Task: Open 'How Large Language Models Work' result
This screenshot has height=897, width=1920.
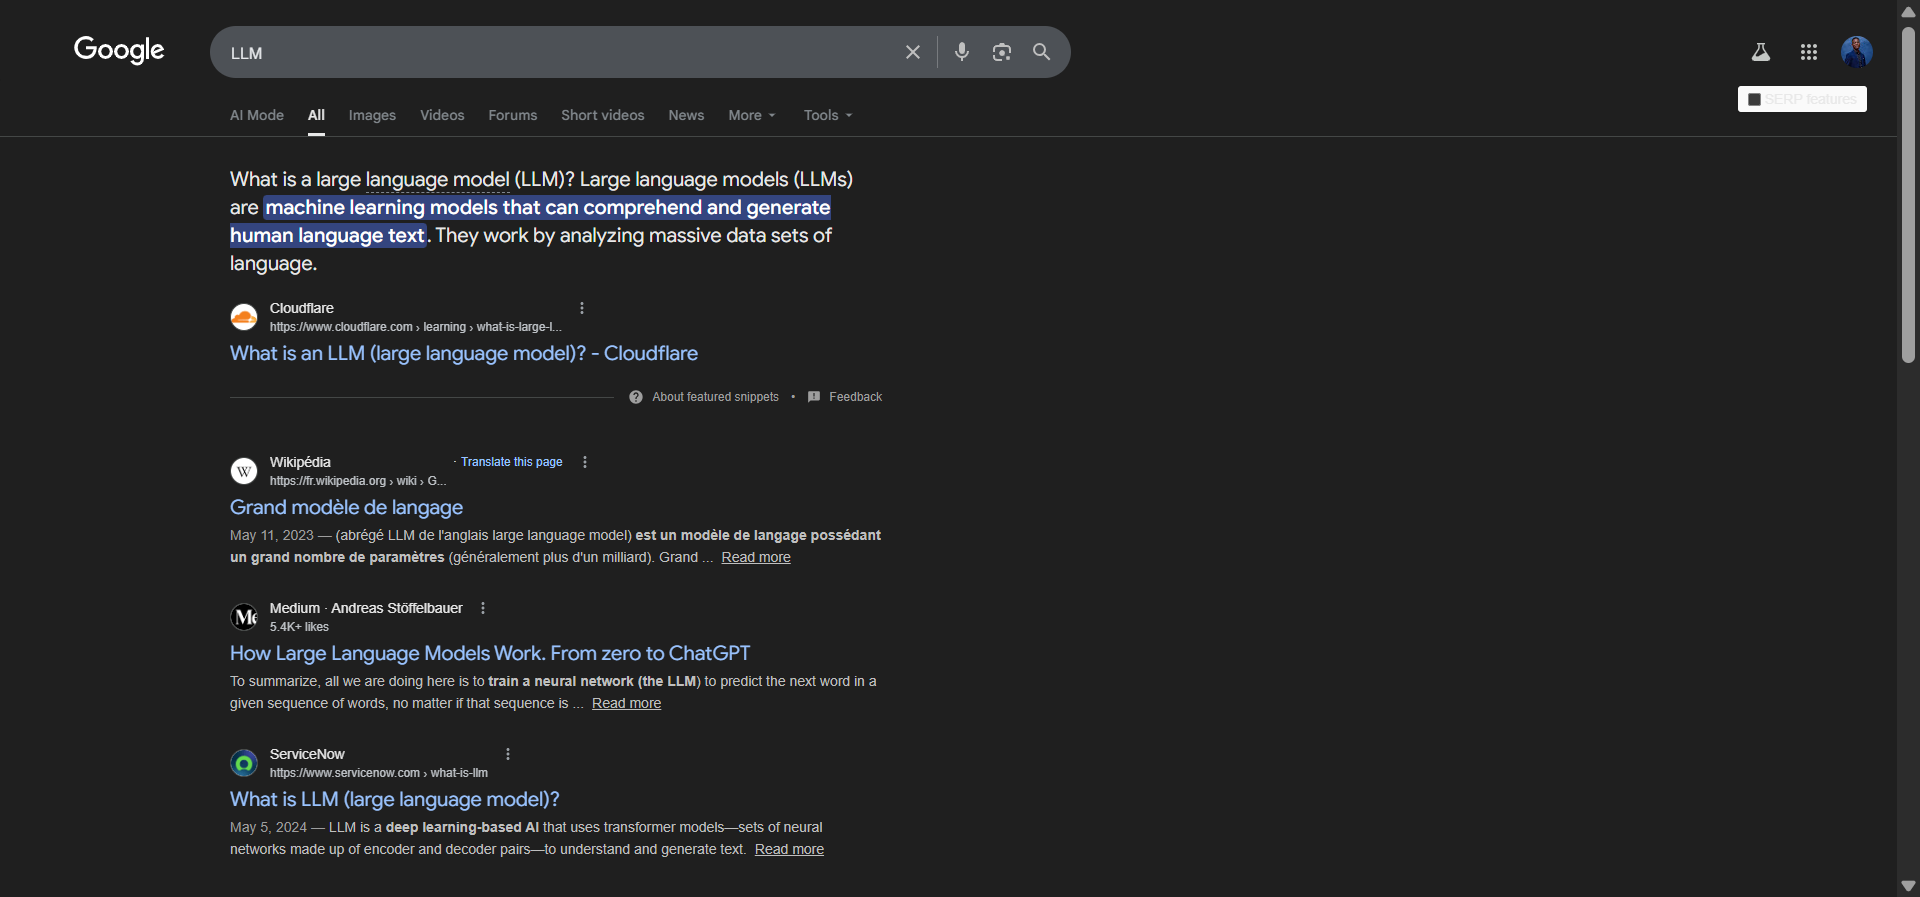Action: pyautogui.click(x=490, y=653)
